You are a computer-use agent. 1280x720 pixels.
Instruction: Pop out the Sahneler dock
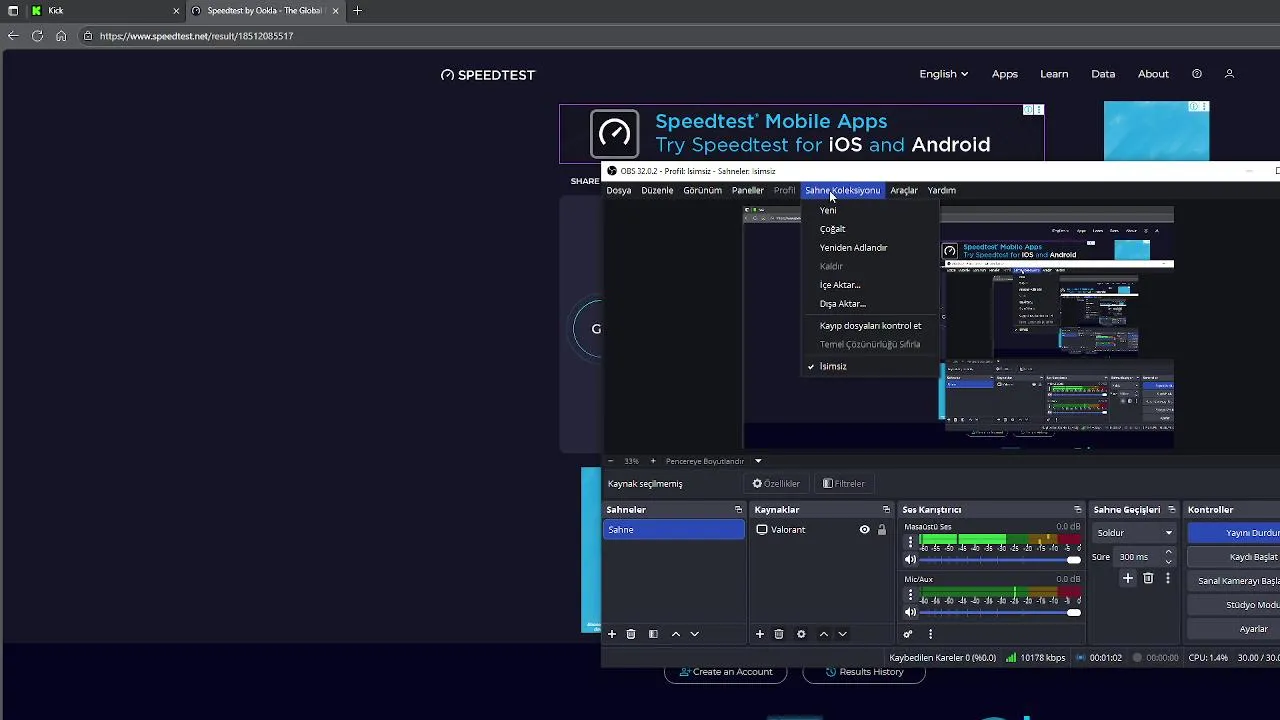[738, 510]
